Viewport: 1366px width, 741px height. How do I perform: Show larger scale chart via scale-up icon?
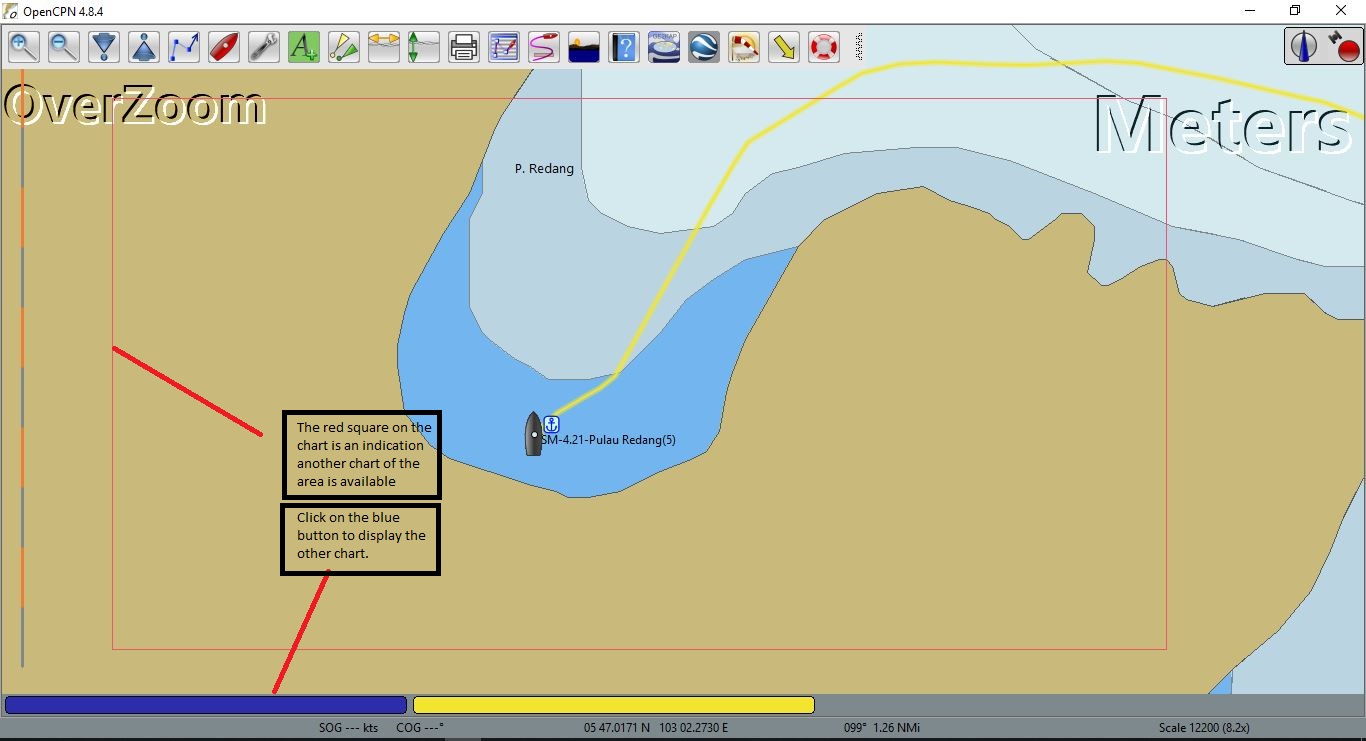click(x=143, y=46)
